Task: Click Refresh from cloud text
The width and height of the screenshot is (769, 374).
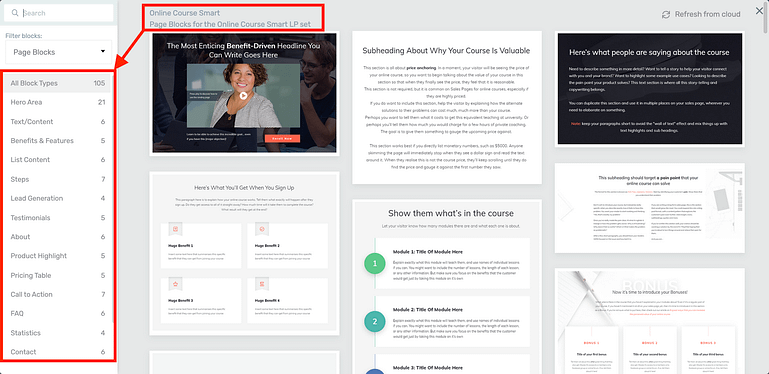Action: point(707,14)
